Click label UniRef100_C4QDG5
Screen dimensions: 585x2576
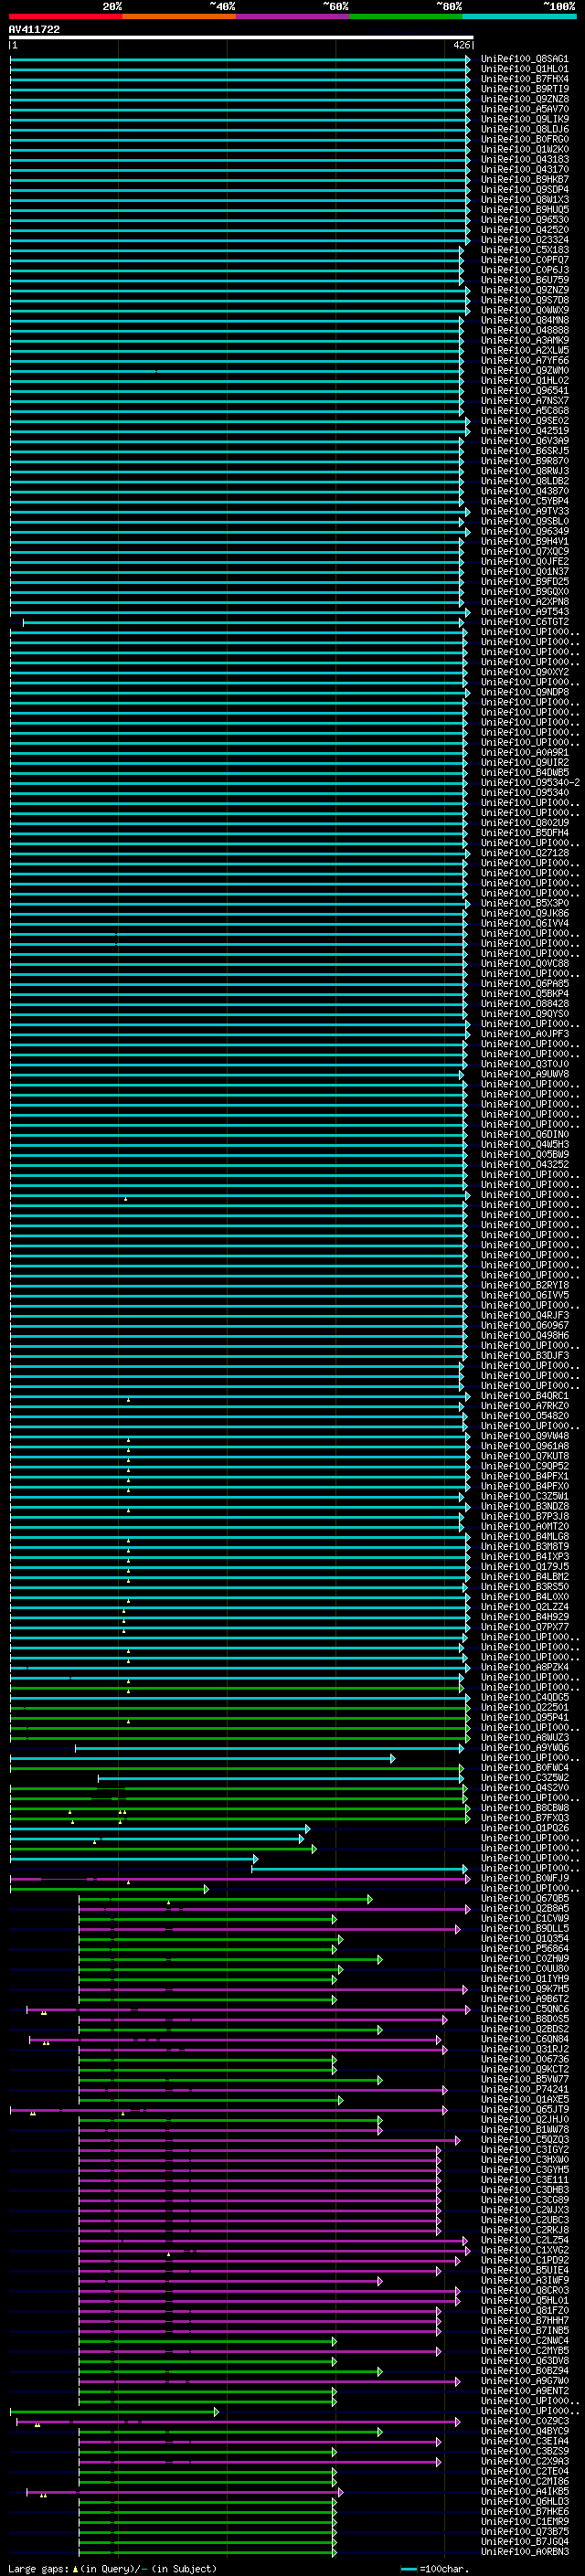[x=524, y=1697]
